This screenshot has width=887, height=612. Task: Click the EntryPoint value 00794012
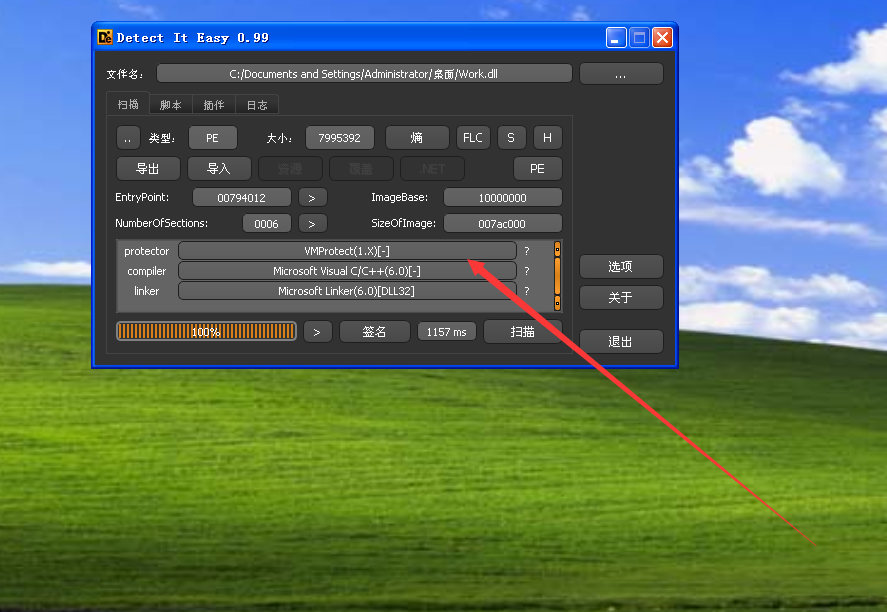tap(242, 197)
